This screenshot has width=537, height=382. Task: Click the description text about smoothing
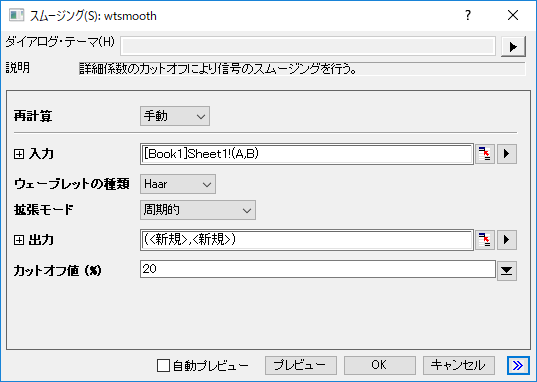[x=218, y=69]
